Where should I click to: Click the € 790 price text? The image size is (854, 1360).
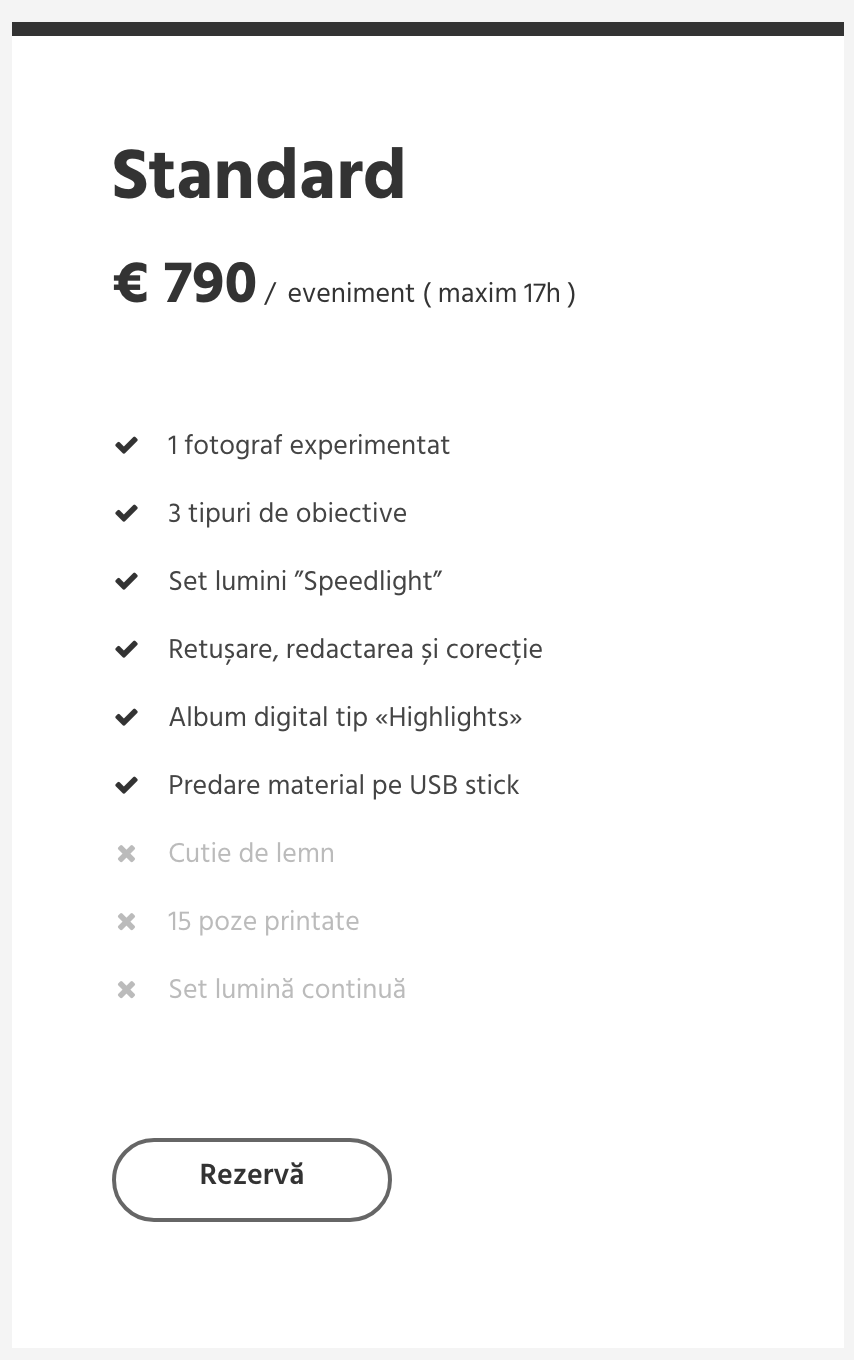(x=184, y=284)
